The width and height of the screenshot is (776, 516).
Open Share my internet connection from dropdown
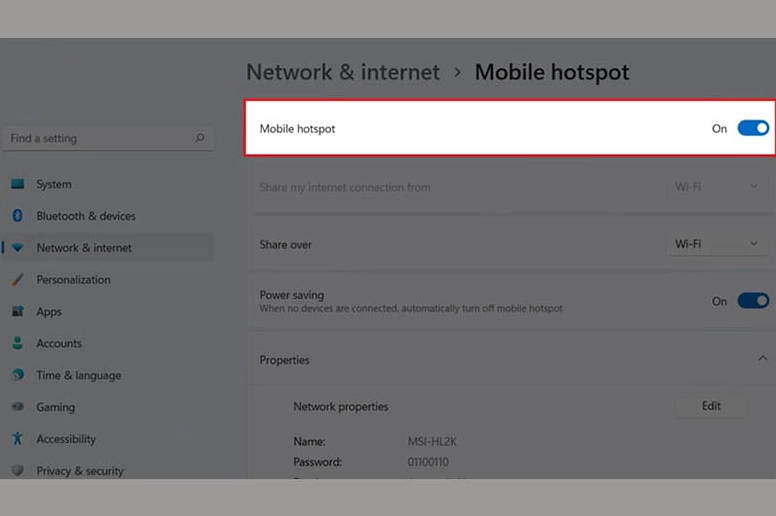(x=717, y=187)
